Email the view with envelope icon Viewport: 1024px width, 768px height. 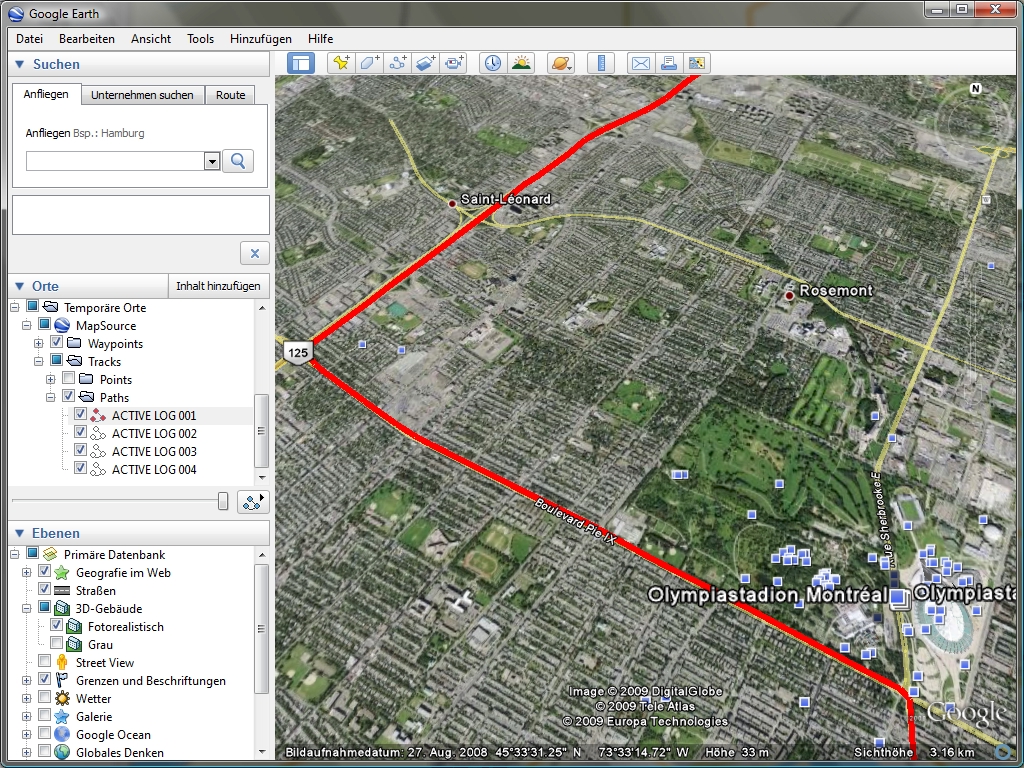[641, 63]
